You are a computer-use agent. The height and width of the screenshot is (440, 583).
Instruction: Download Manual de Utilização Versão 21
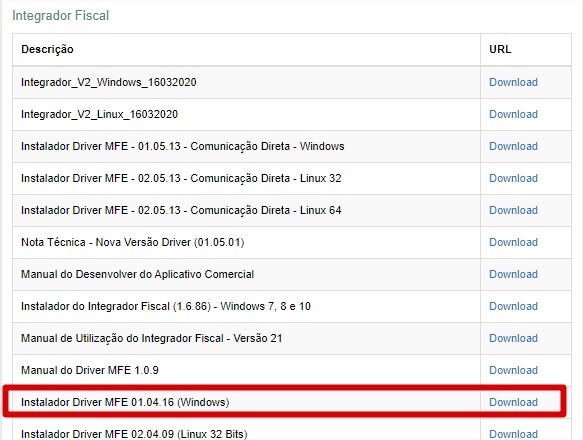pyautogui.click(x=513, y=338)
